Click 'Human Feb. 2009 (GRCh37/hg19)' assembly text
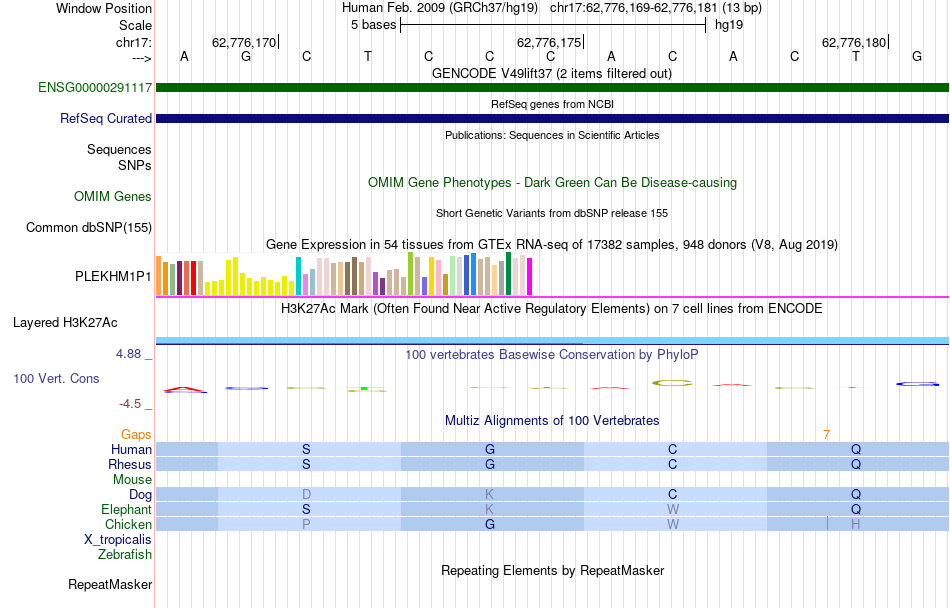950x608 pixels. (x=440, y=8)
